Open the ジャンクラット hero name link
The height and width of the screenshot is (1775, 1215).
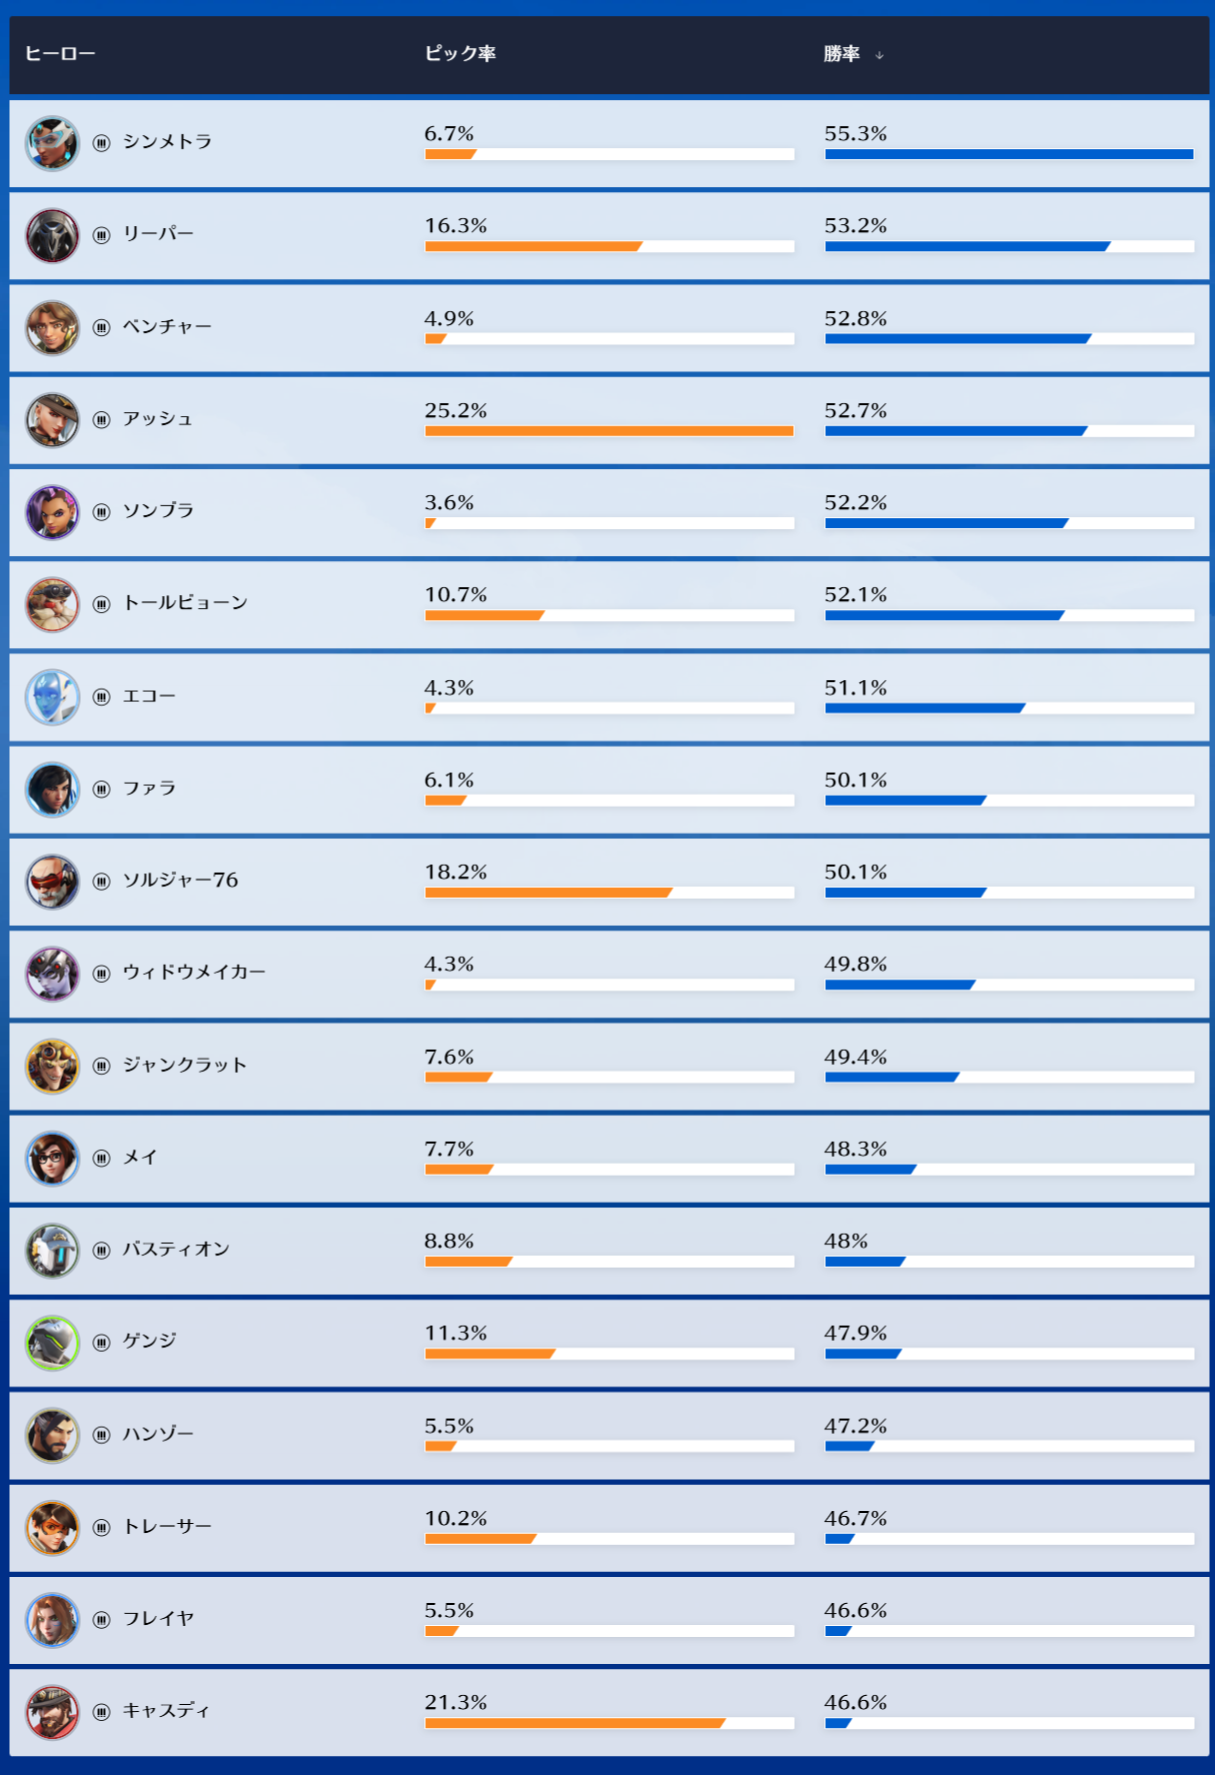(x=184, y=1065)
